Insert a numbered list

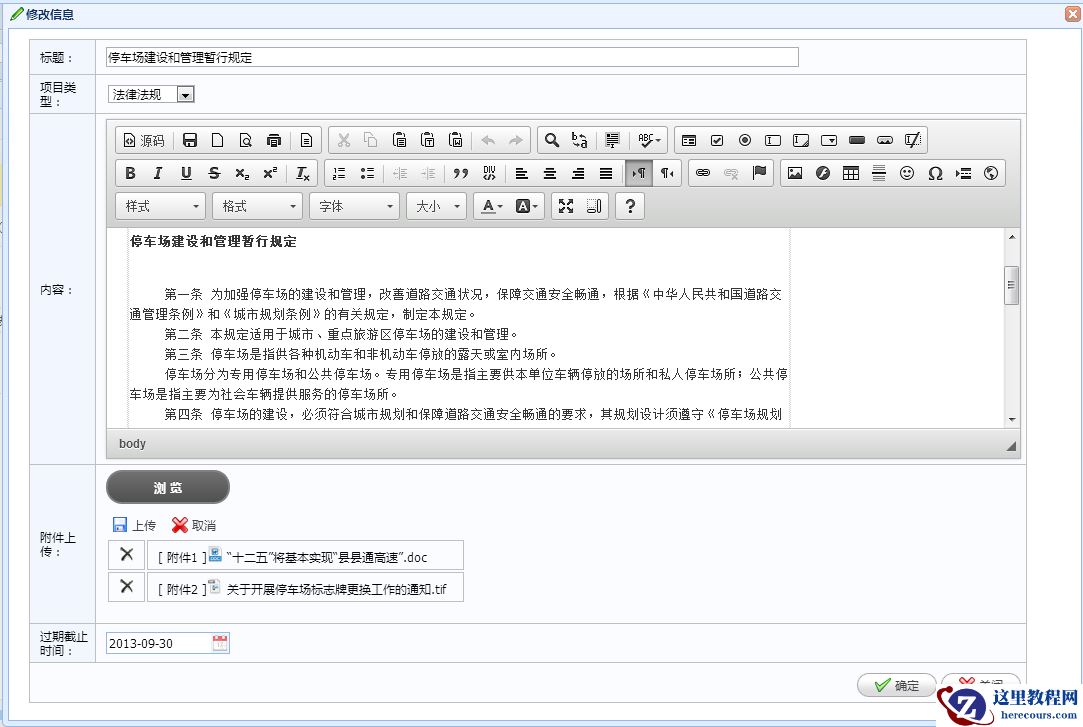click(339, 173)
